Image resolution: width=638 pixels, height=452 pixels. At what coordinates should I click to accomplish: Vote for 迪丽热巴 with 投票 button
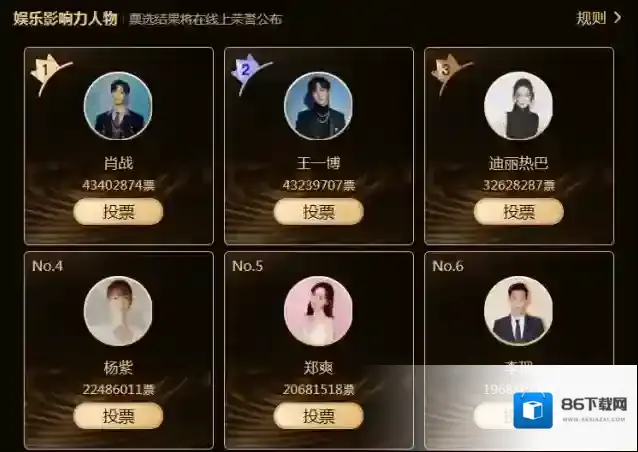pyautogui.click(x=519, y=212)
